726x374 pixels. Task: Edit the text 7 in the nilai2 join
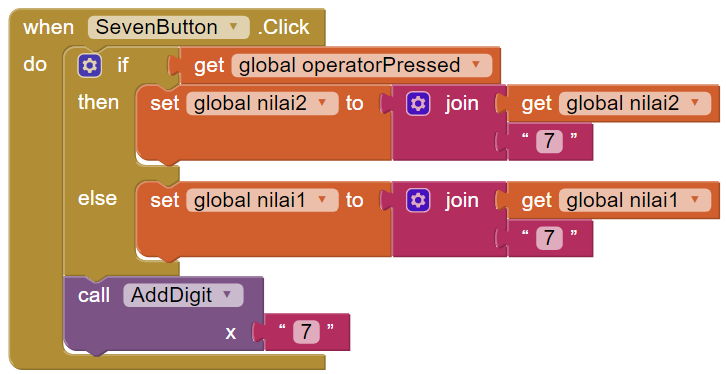[x=549, y=141]
